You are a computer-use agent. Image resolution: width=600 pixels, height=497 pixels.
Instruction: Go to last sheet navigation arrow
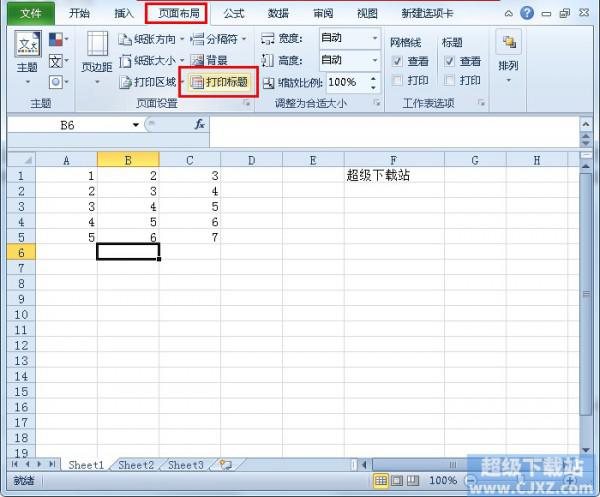pos(52,464)
